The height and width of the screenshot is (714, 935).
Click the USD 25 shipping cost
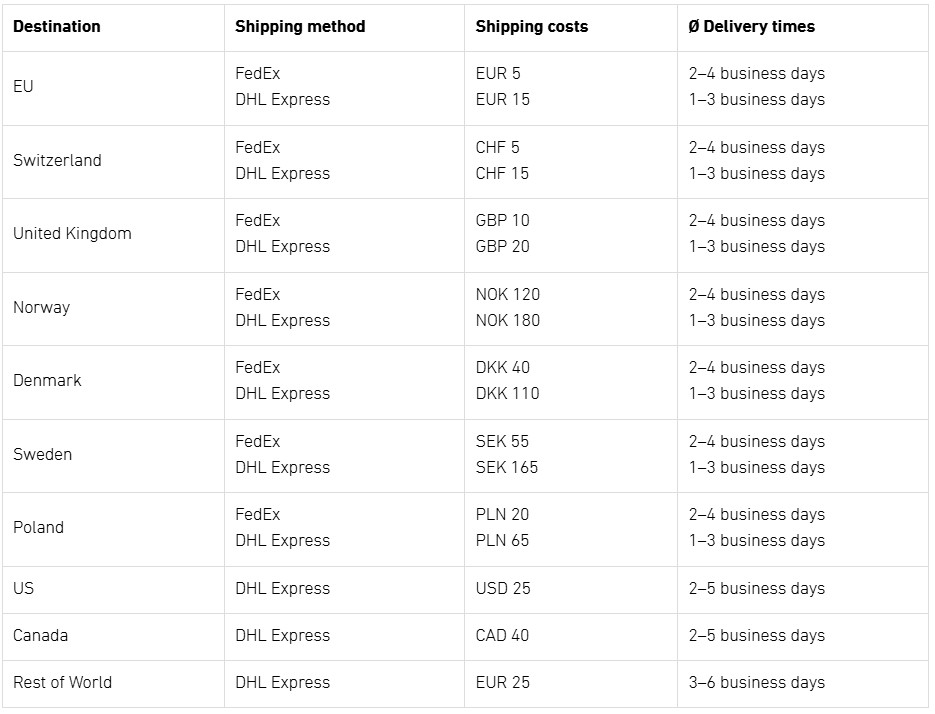click(503, 588)
